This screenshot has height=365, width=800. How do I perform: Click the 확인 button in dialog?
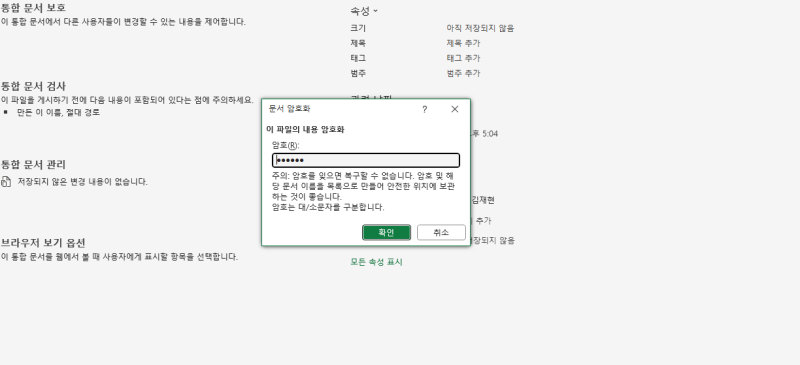(386, 232)
